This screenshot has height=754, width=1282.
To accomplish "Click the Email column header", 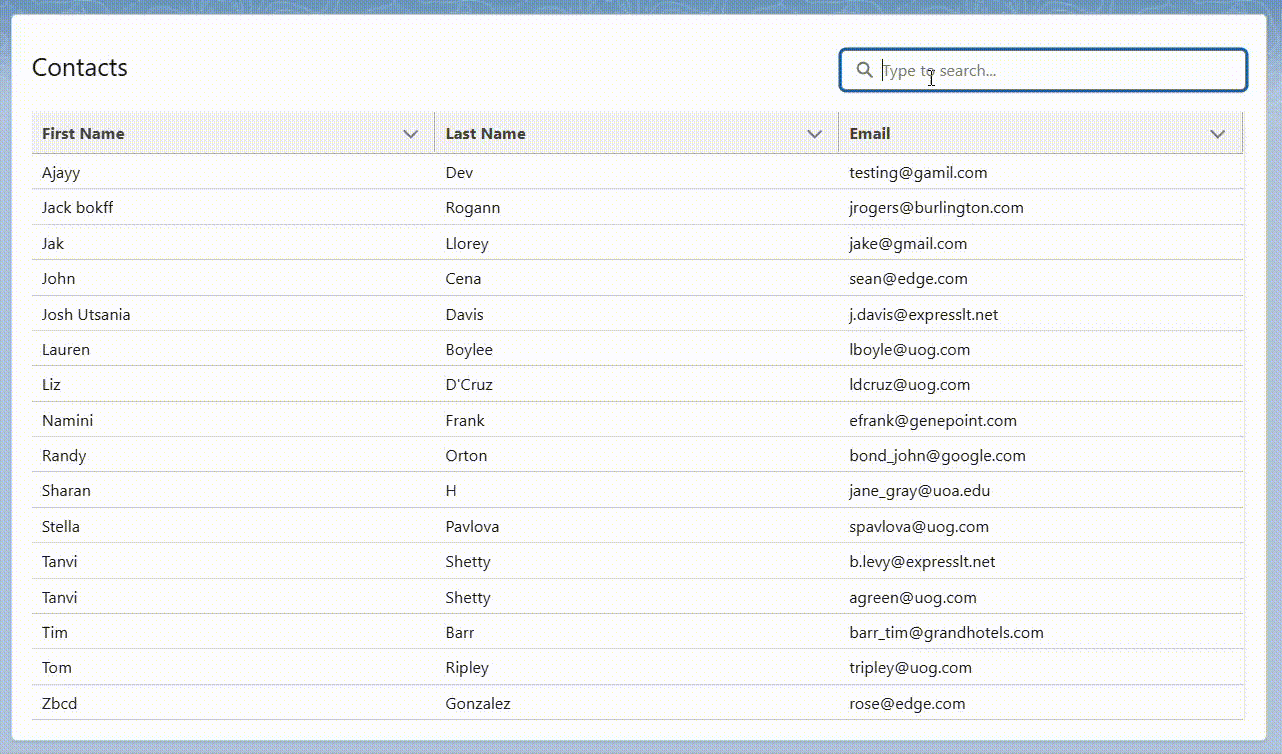I will point(869,133).
